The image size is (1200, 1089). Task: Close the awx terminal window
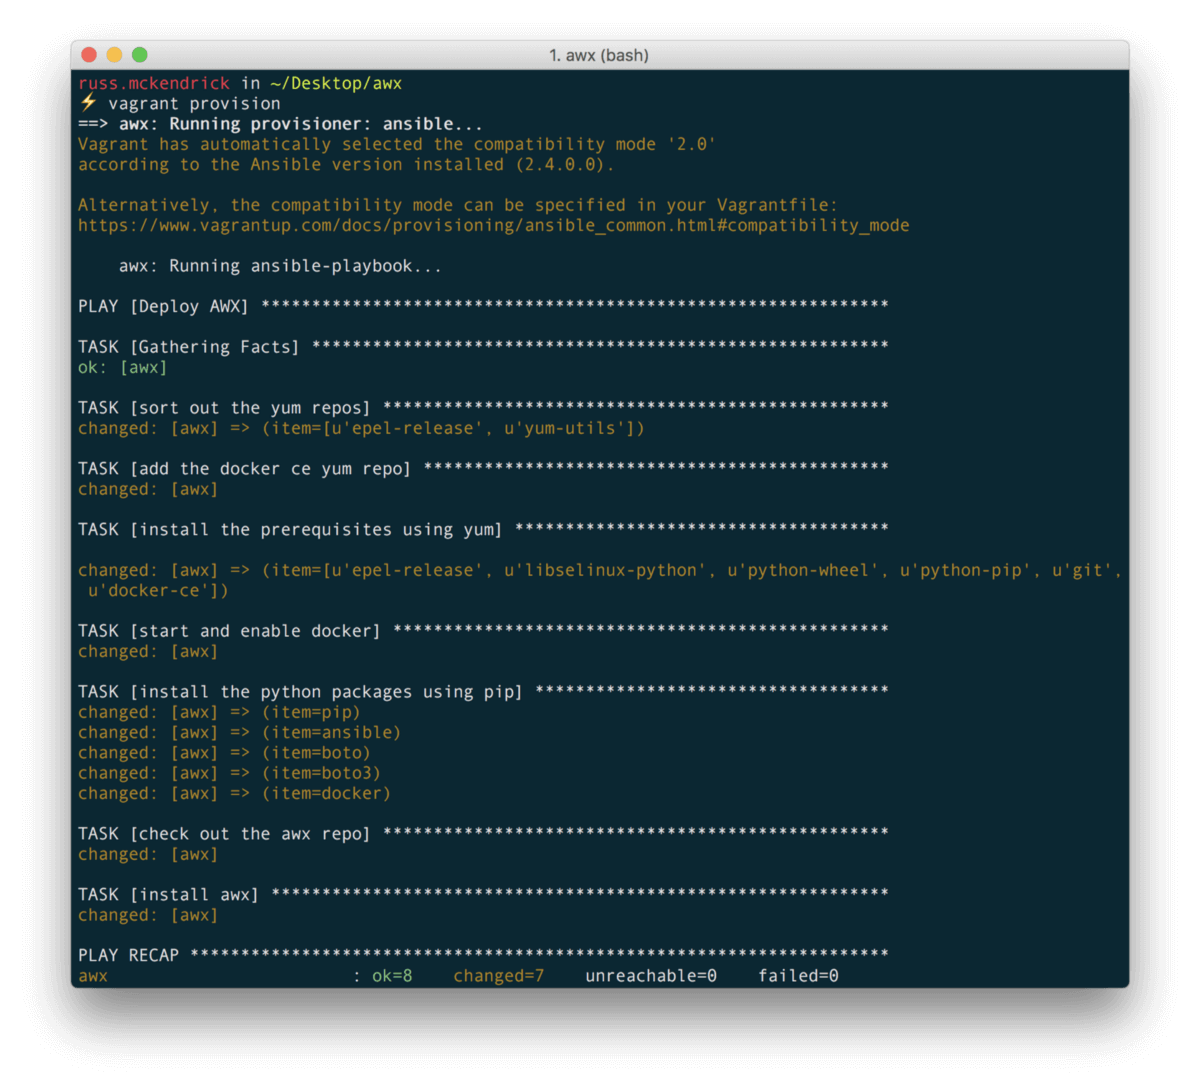[x=89, y=55]
